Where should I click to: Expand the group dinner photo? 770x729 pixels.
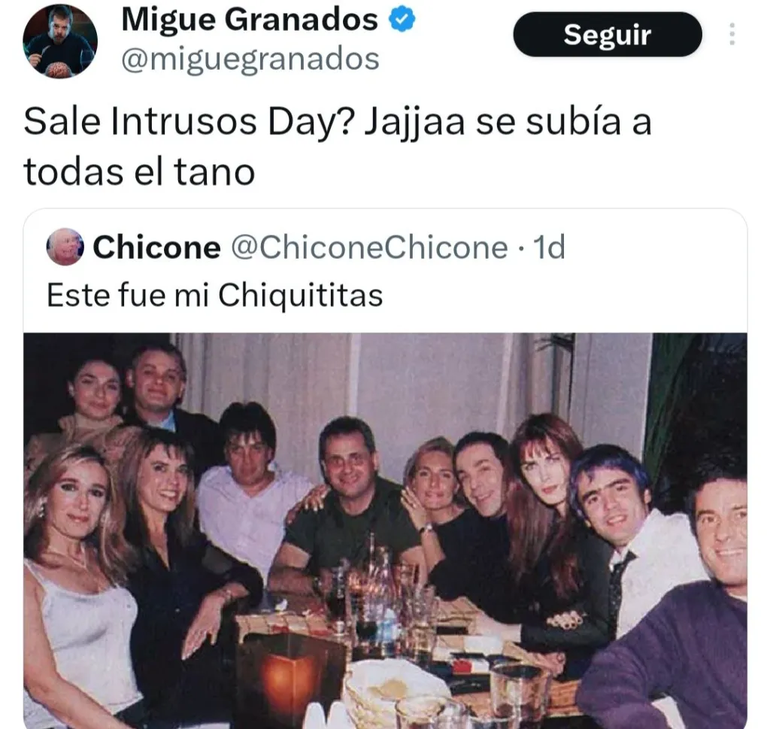pos(385,531)
